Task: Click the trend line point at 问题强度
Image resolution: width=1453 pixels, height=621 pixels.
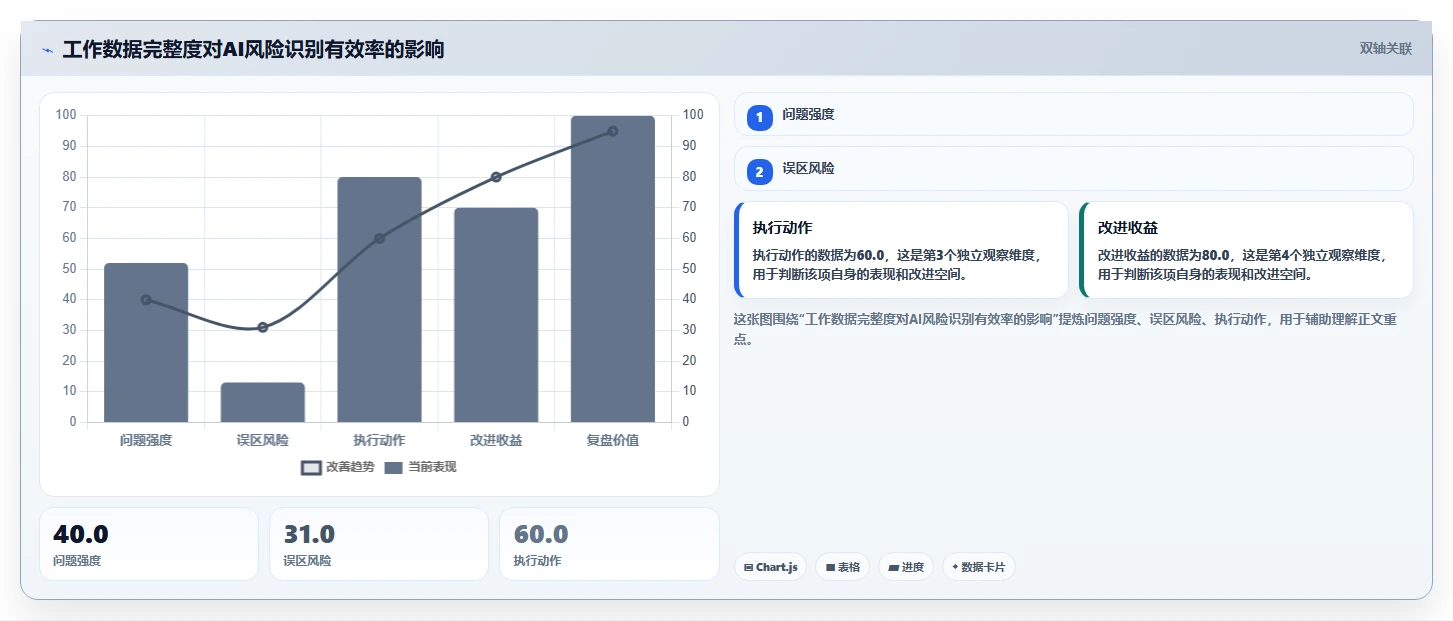Action: [x=146, y=300]
